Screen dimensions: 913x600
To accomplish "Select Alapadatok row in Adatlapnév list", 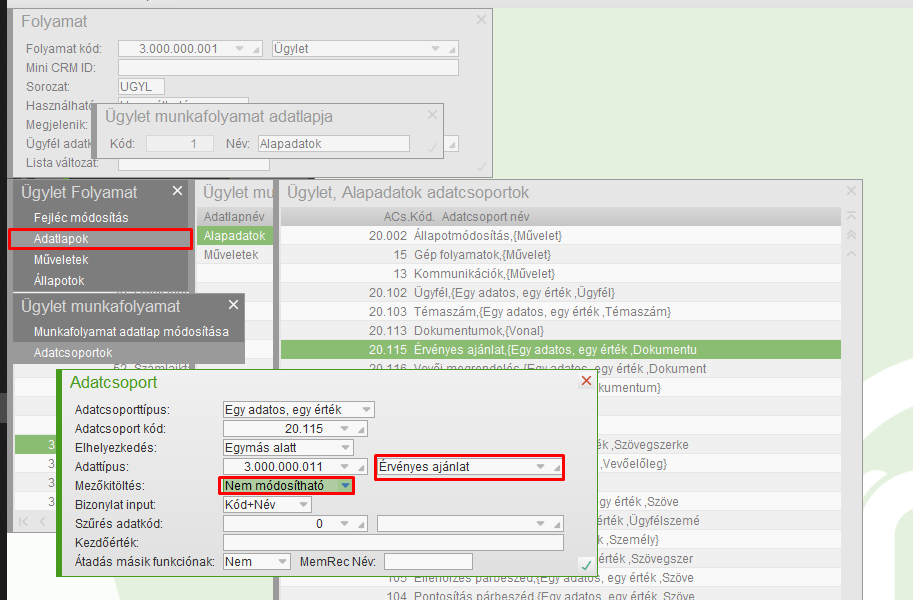I will tap(235, 235).
